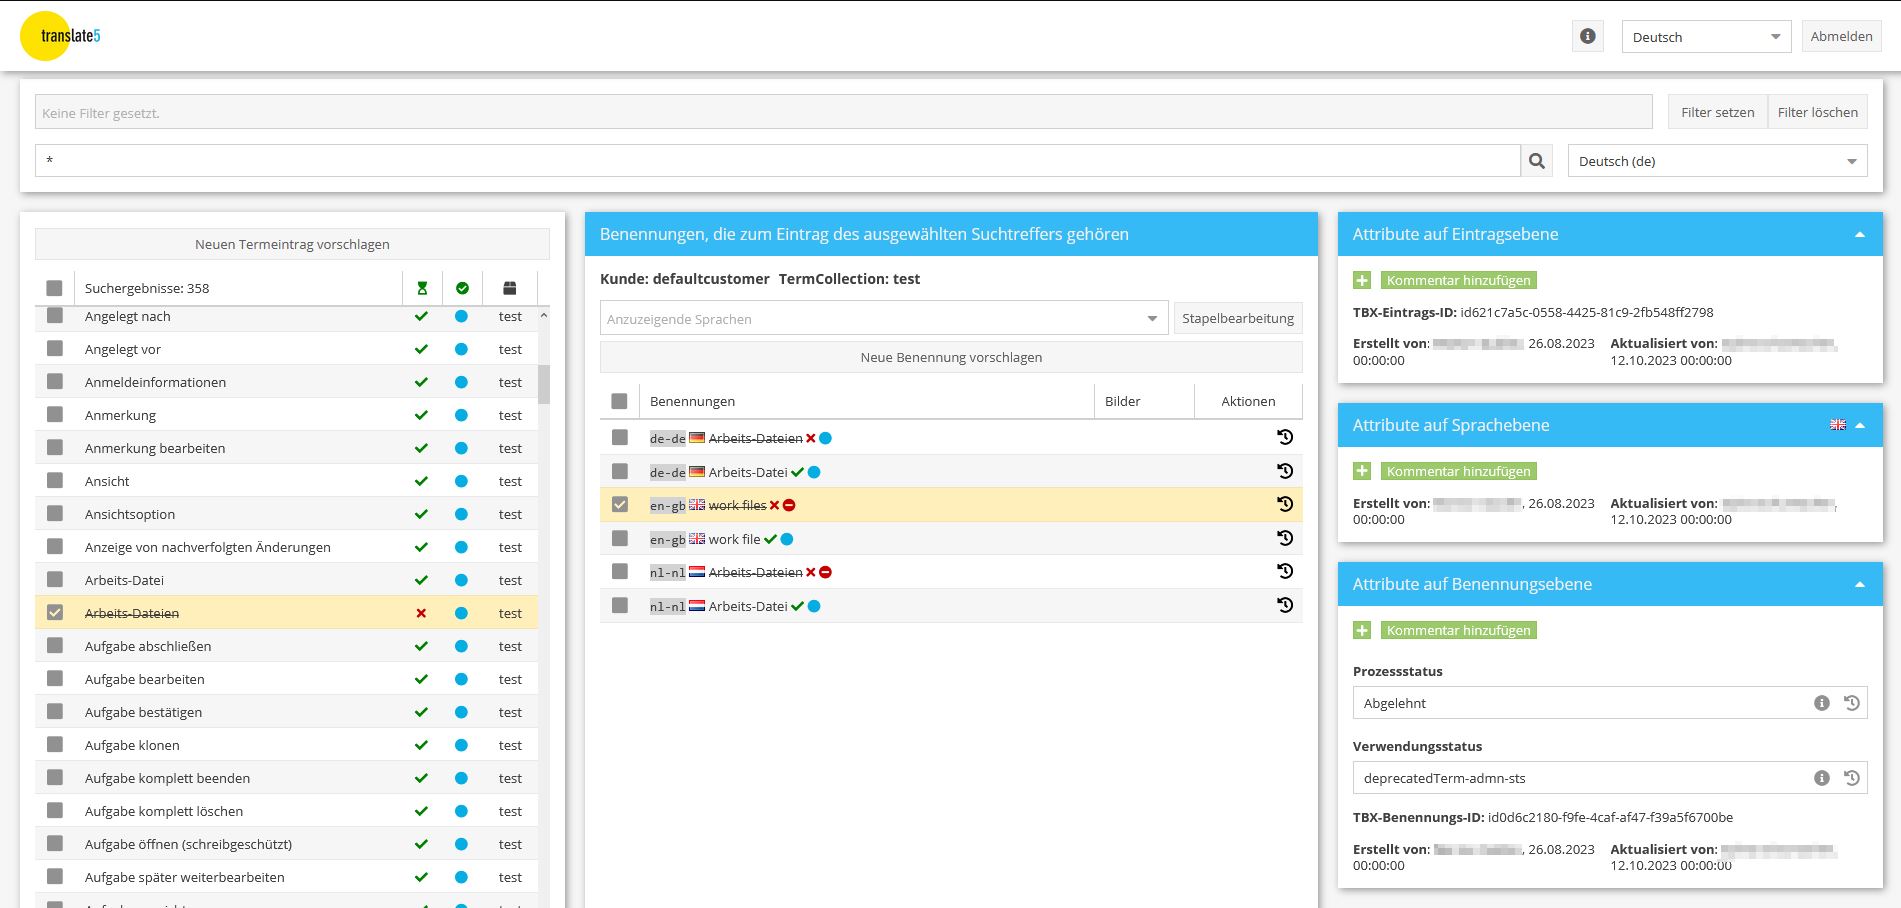Image resolution: width=1901 pixels, height=908 pixels.
Task: Uncheck the selected Arbeits-Dateien result checkbox
Action: (55, 613)
